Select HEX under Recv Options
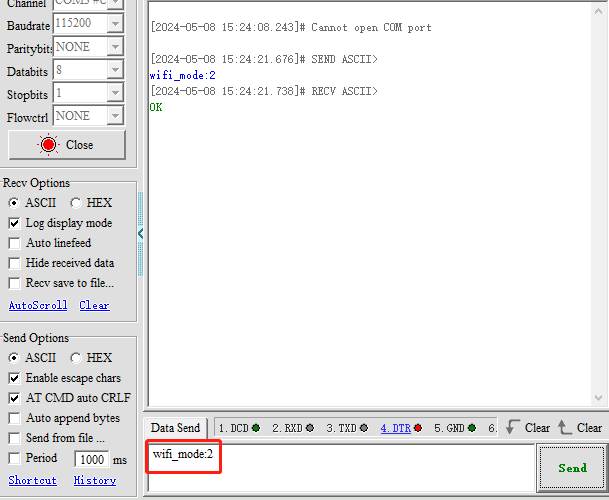Viewport: 609px width, 500px height. (x=91, y=203)
